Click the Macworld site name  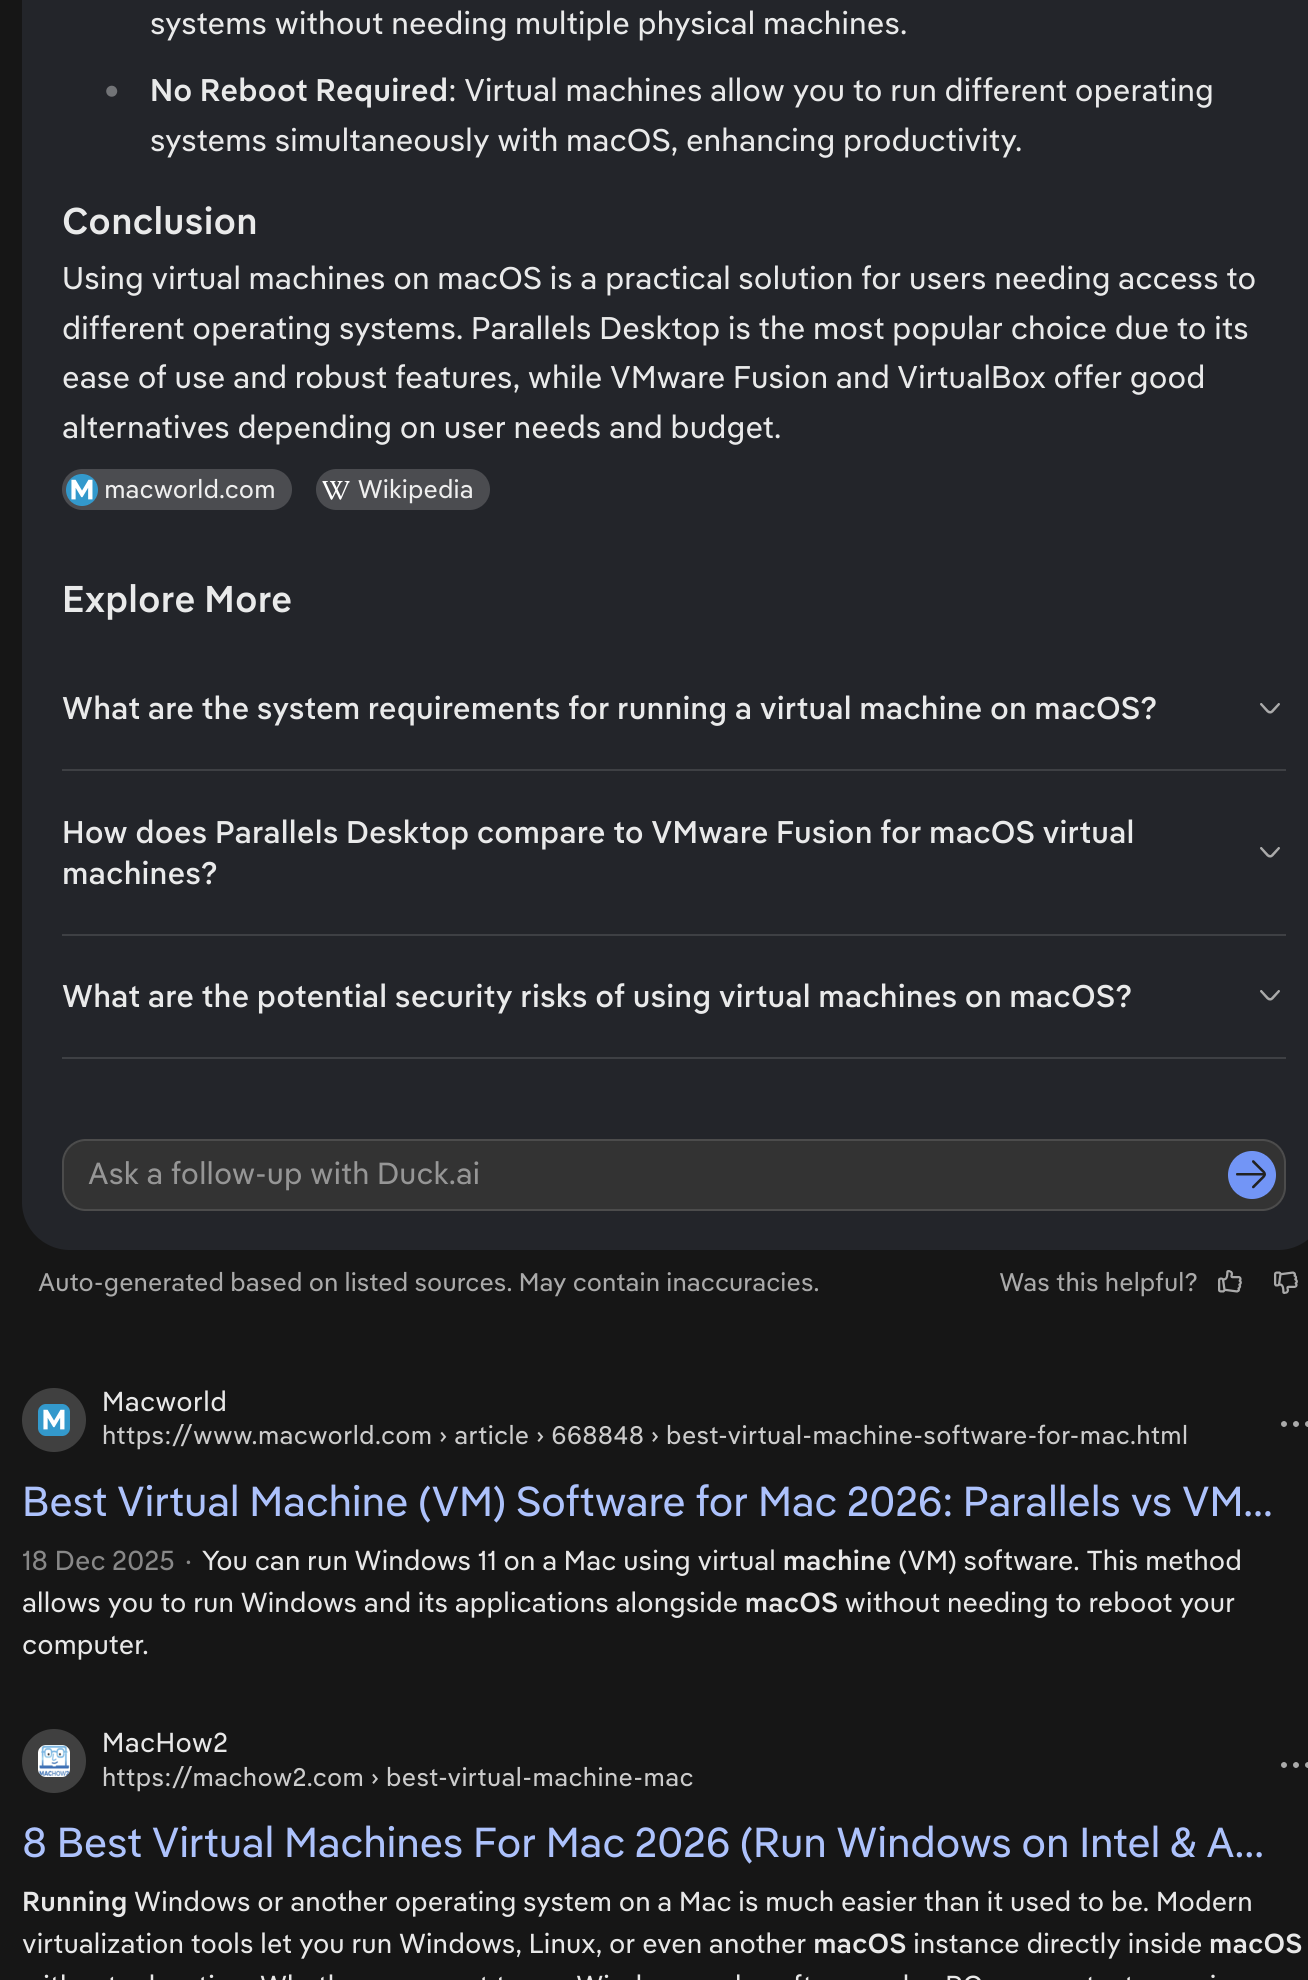[x=165, y=1402]
